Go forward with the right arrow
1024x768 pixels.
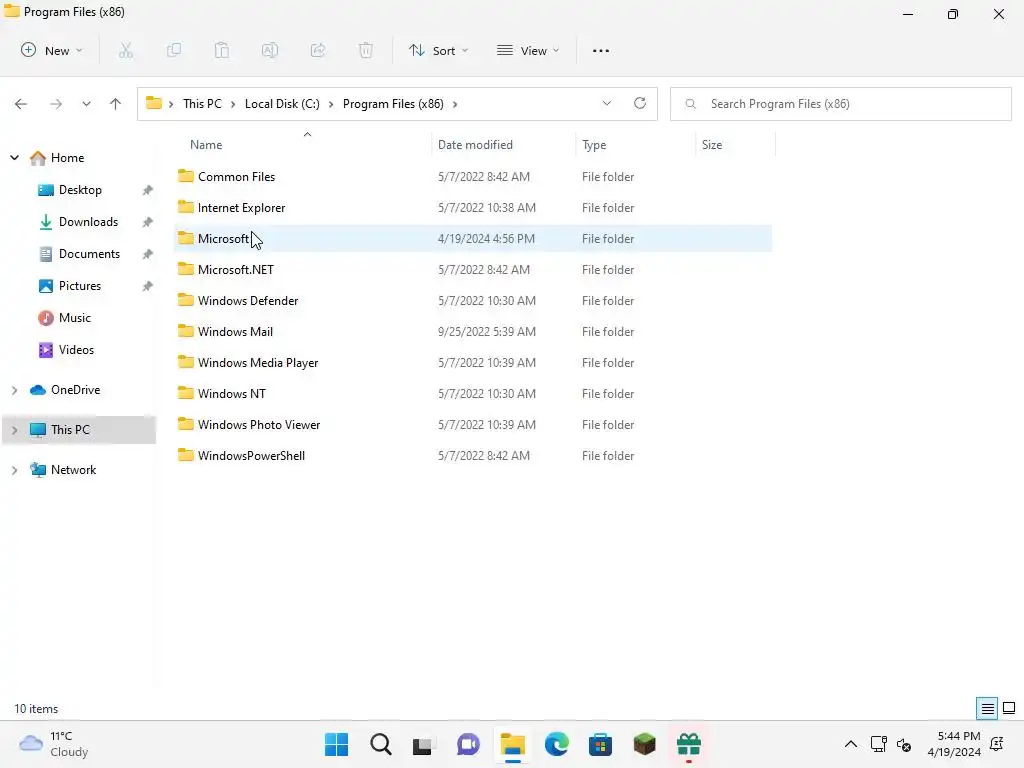[x=56, y=104]
